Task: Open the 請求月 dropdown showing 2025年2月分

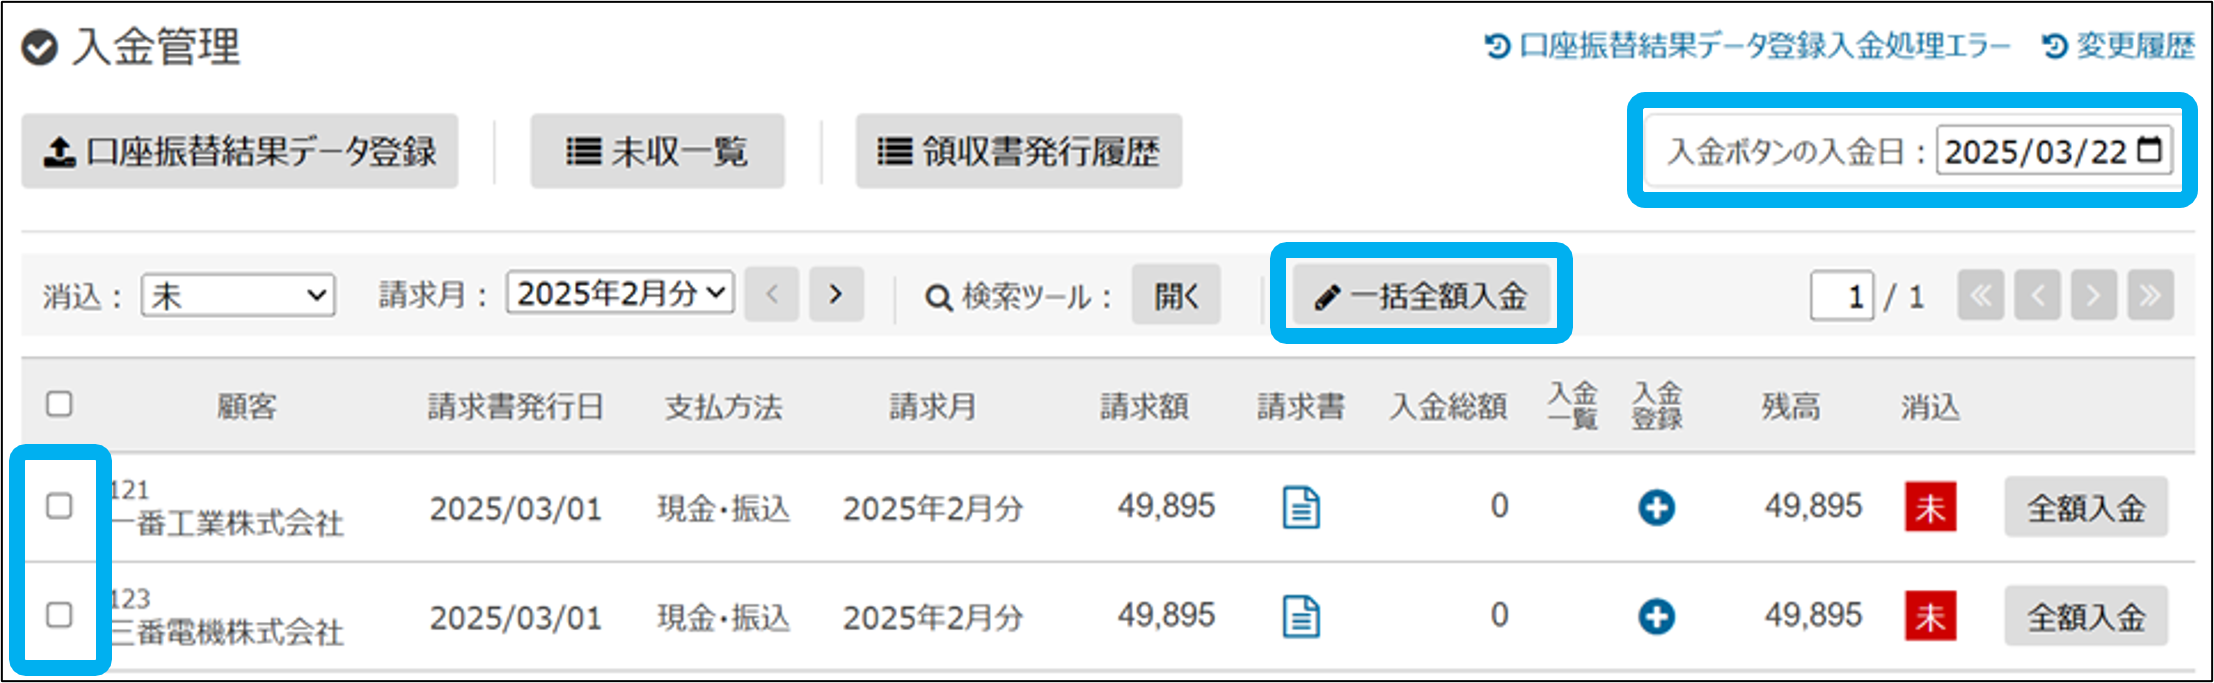Action: tap(620, 294)
